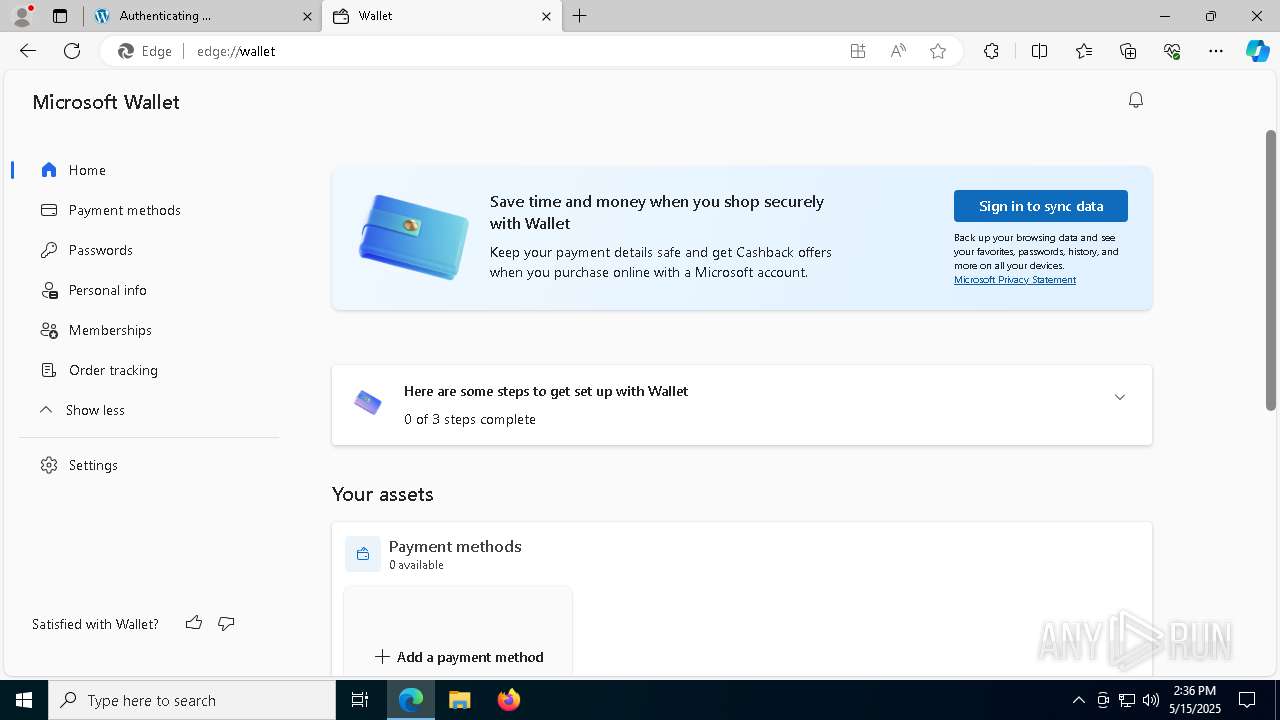Click the volume speaker tray icon
This screenshot has height=720, width=1280.
[x=1150, y=700]
